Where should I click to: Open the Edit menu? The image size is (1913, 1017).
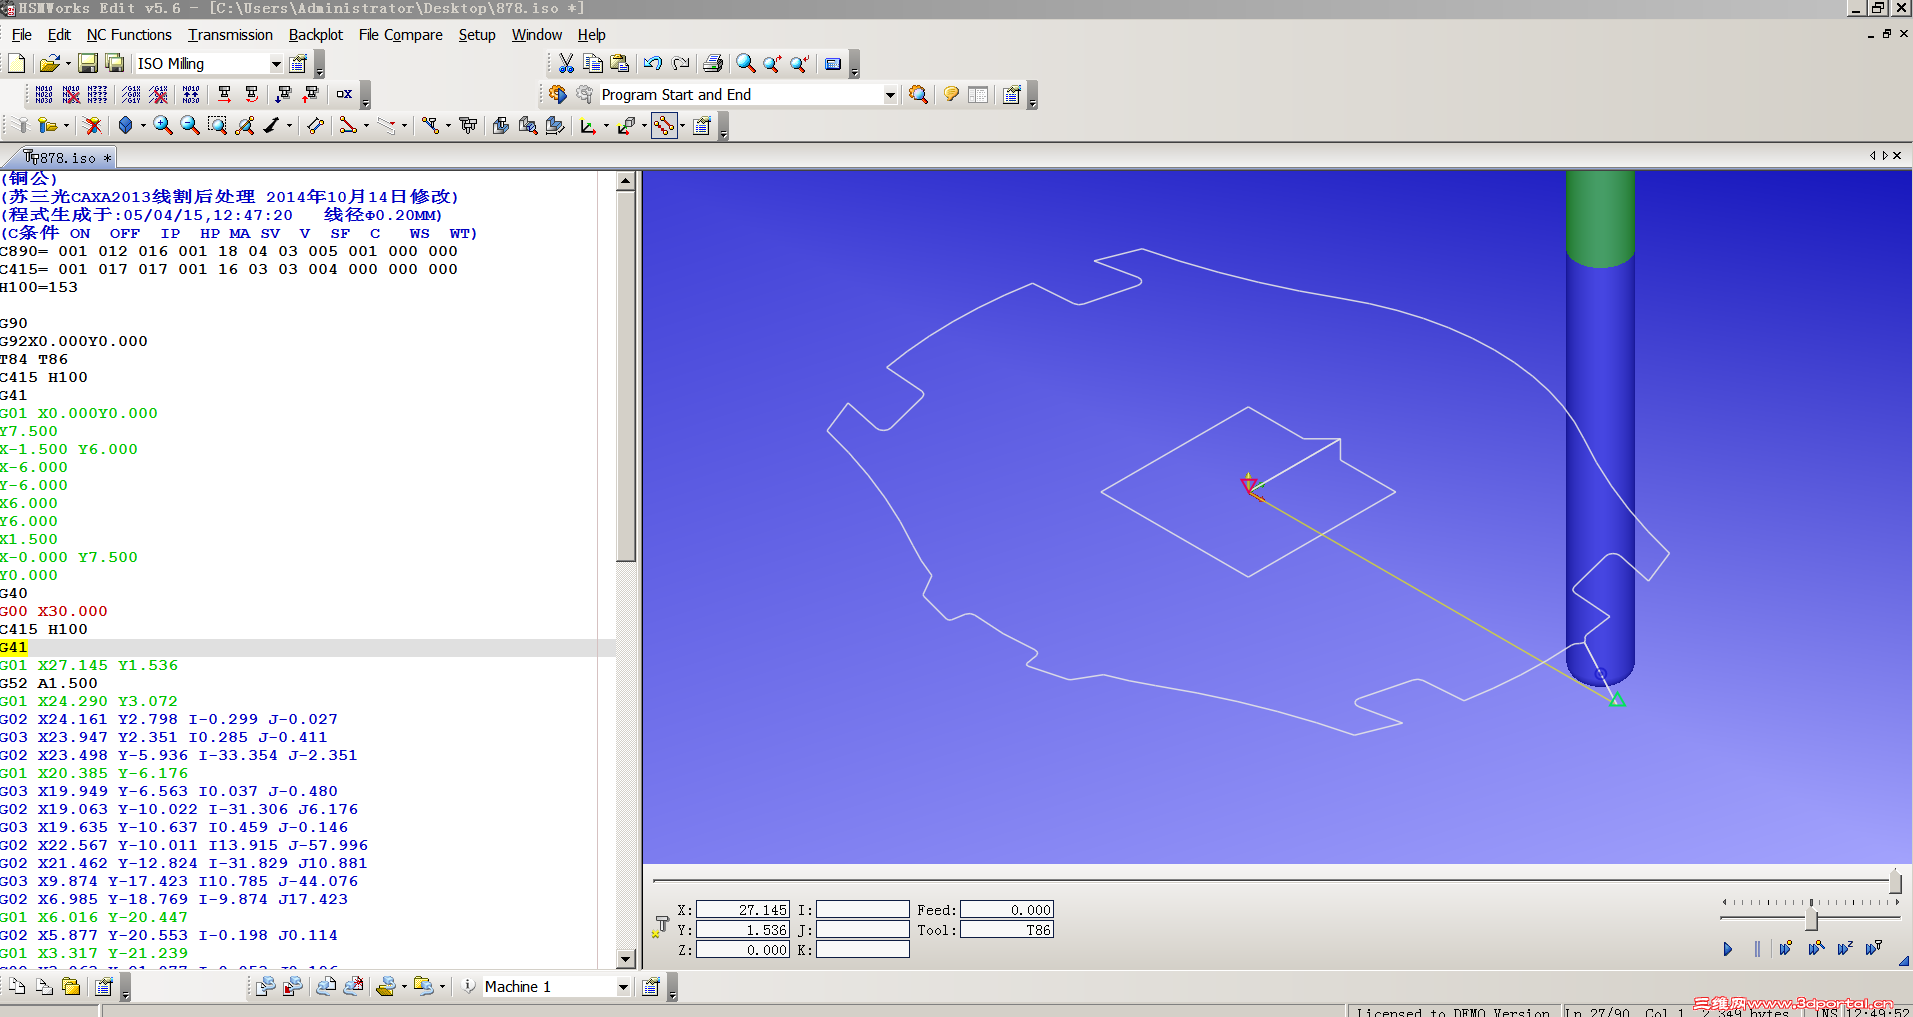point(59,35)
